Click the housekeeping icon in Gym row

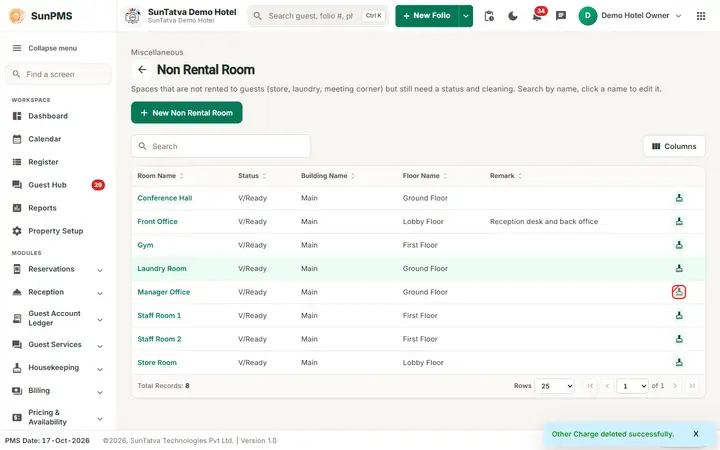tap(679, 245)
